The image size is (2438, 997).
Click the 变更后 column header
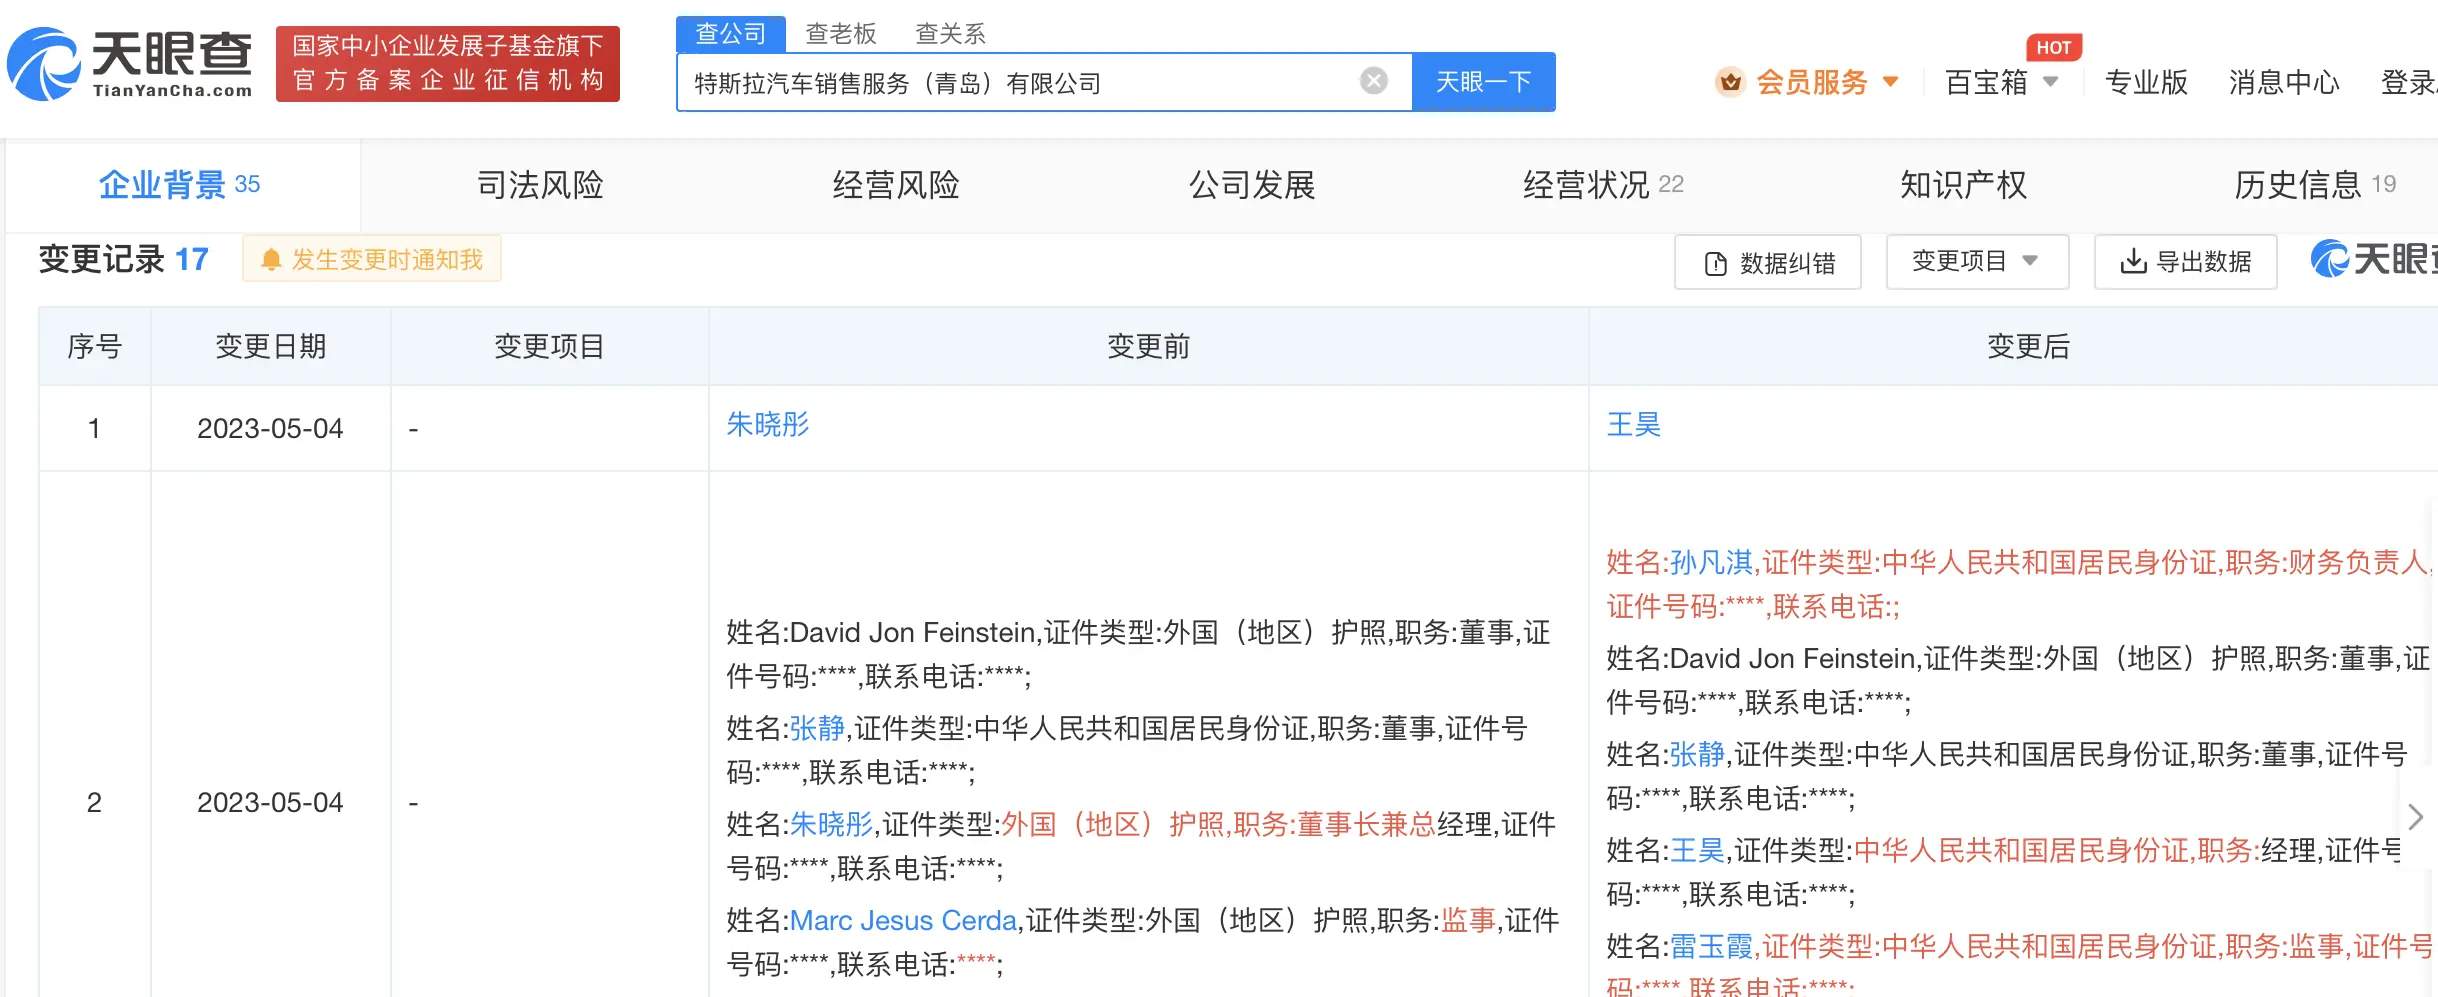click(x=2029, y=346)
